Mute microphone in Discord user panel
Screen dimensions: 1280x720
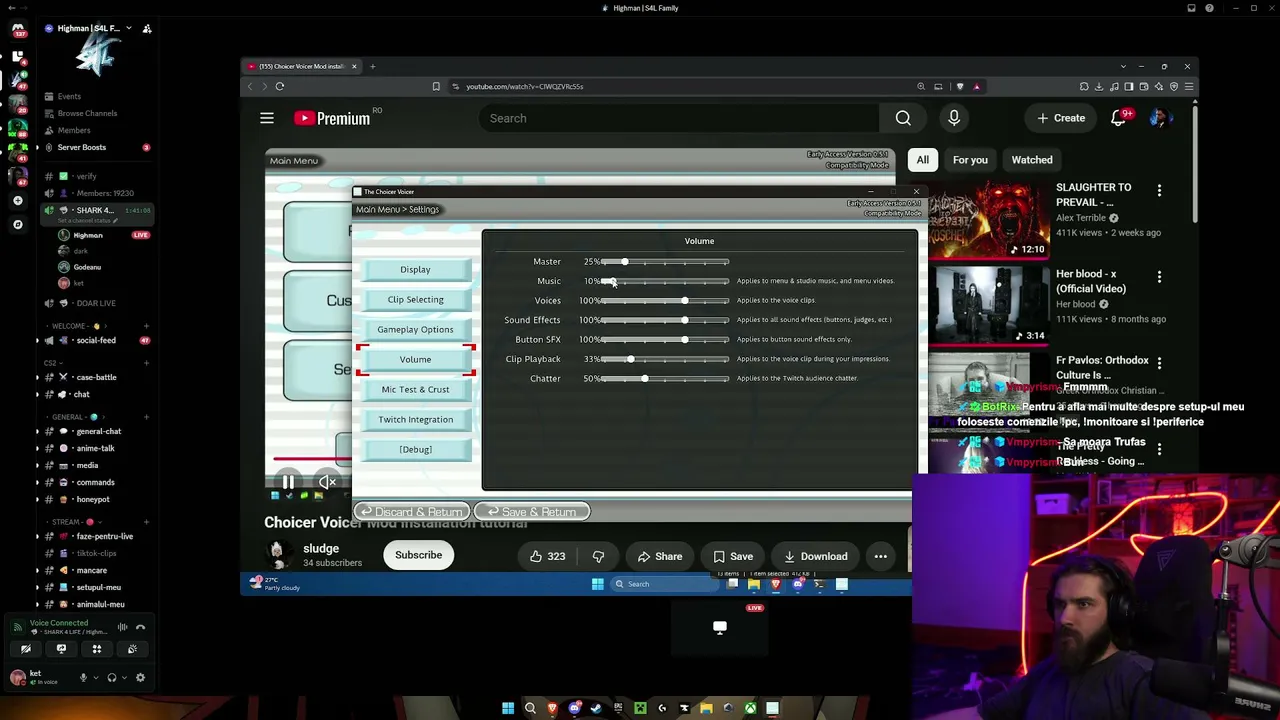pos(84,677)
